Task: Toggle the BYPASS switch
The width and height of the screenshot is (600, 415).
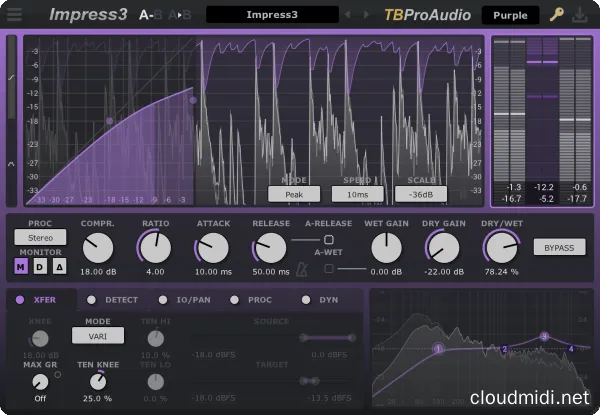Action: 560,246
